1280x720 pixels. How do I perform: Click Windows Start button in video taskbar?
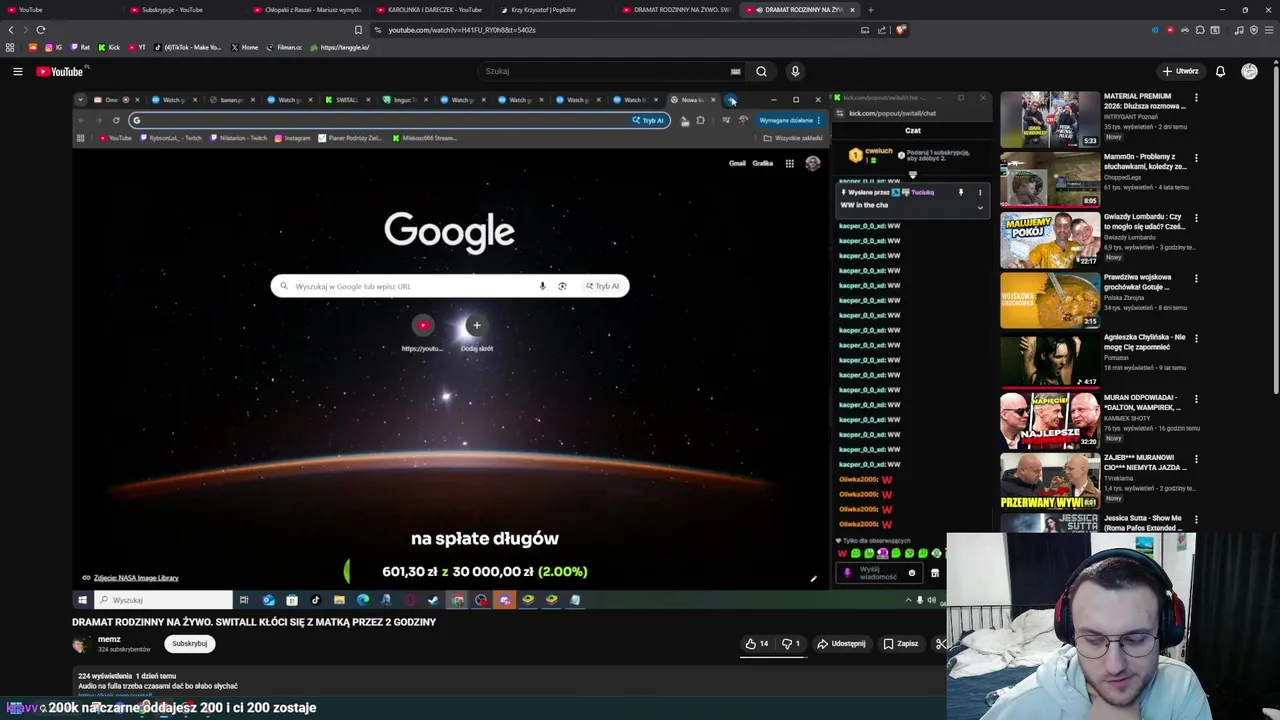(82, 600)
